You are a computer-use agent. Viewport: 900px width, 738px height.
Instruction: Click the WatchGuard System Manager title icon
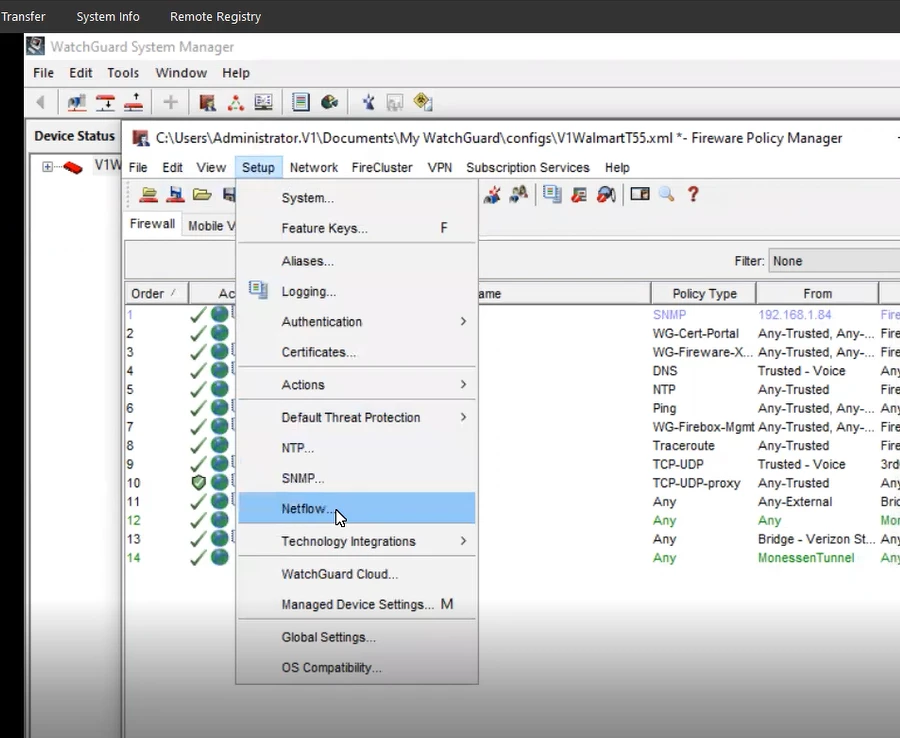(x=36, y=46)
